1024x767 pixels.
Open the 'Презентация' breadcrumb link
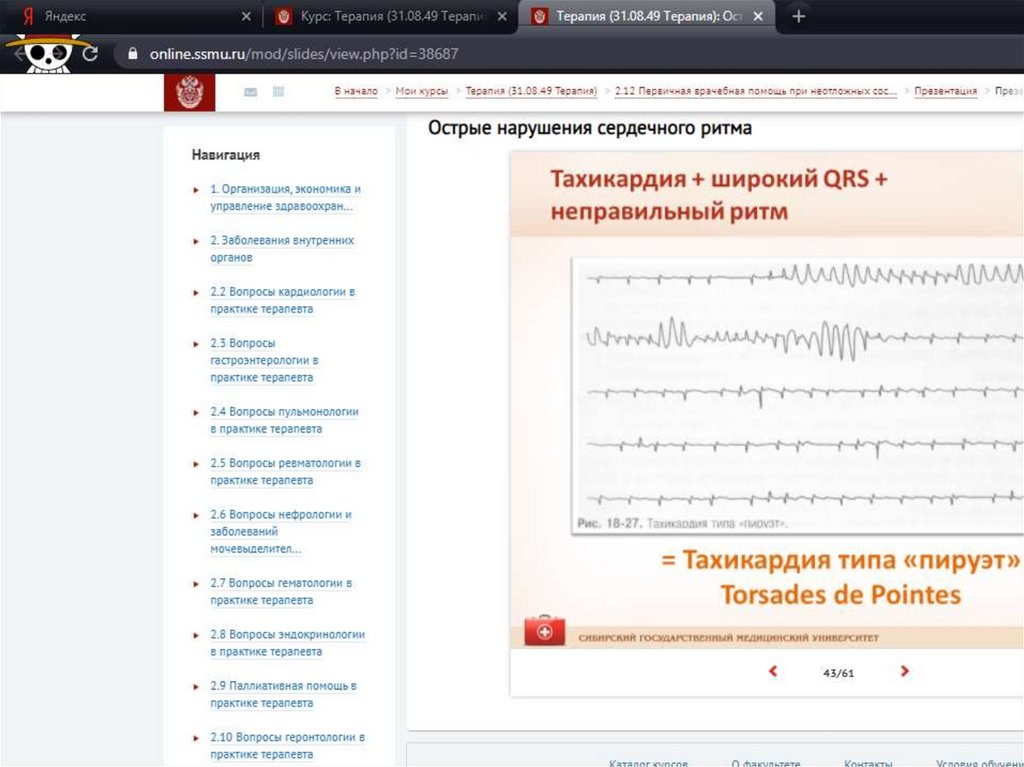946,91
